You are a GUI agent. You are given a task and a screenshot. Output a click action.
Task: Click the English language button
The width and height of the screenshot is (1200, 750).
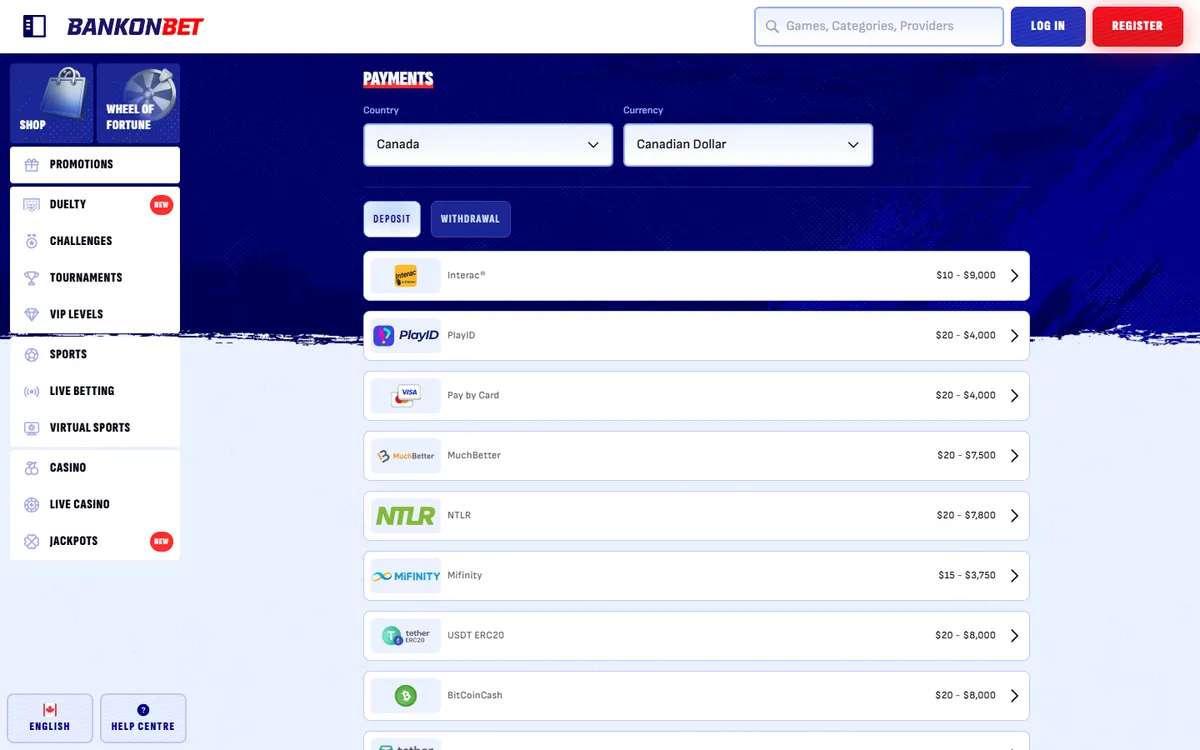click(x=50, y=718)
